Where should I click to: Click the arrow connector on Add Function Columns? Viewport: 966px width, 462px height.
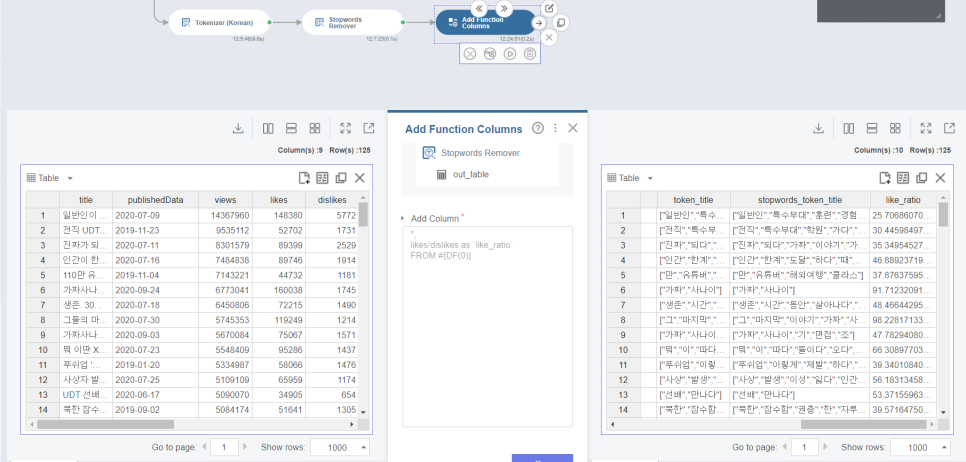(x=538, y=23)
